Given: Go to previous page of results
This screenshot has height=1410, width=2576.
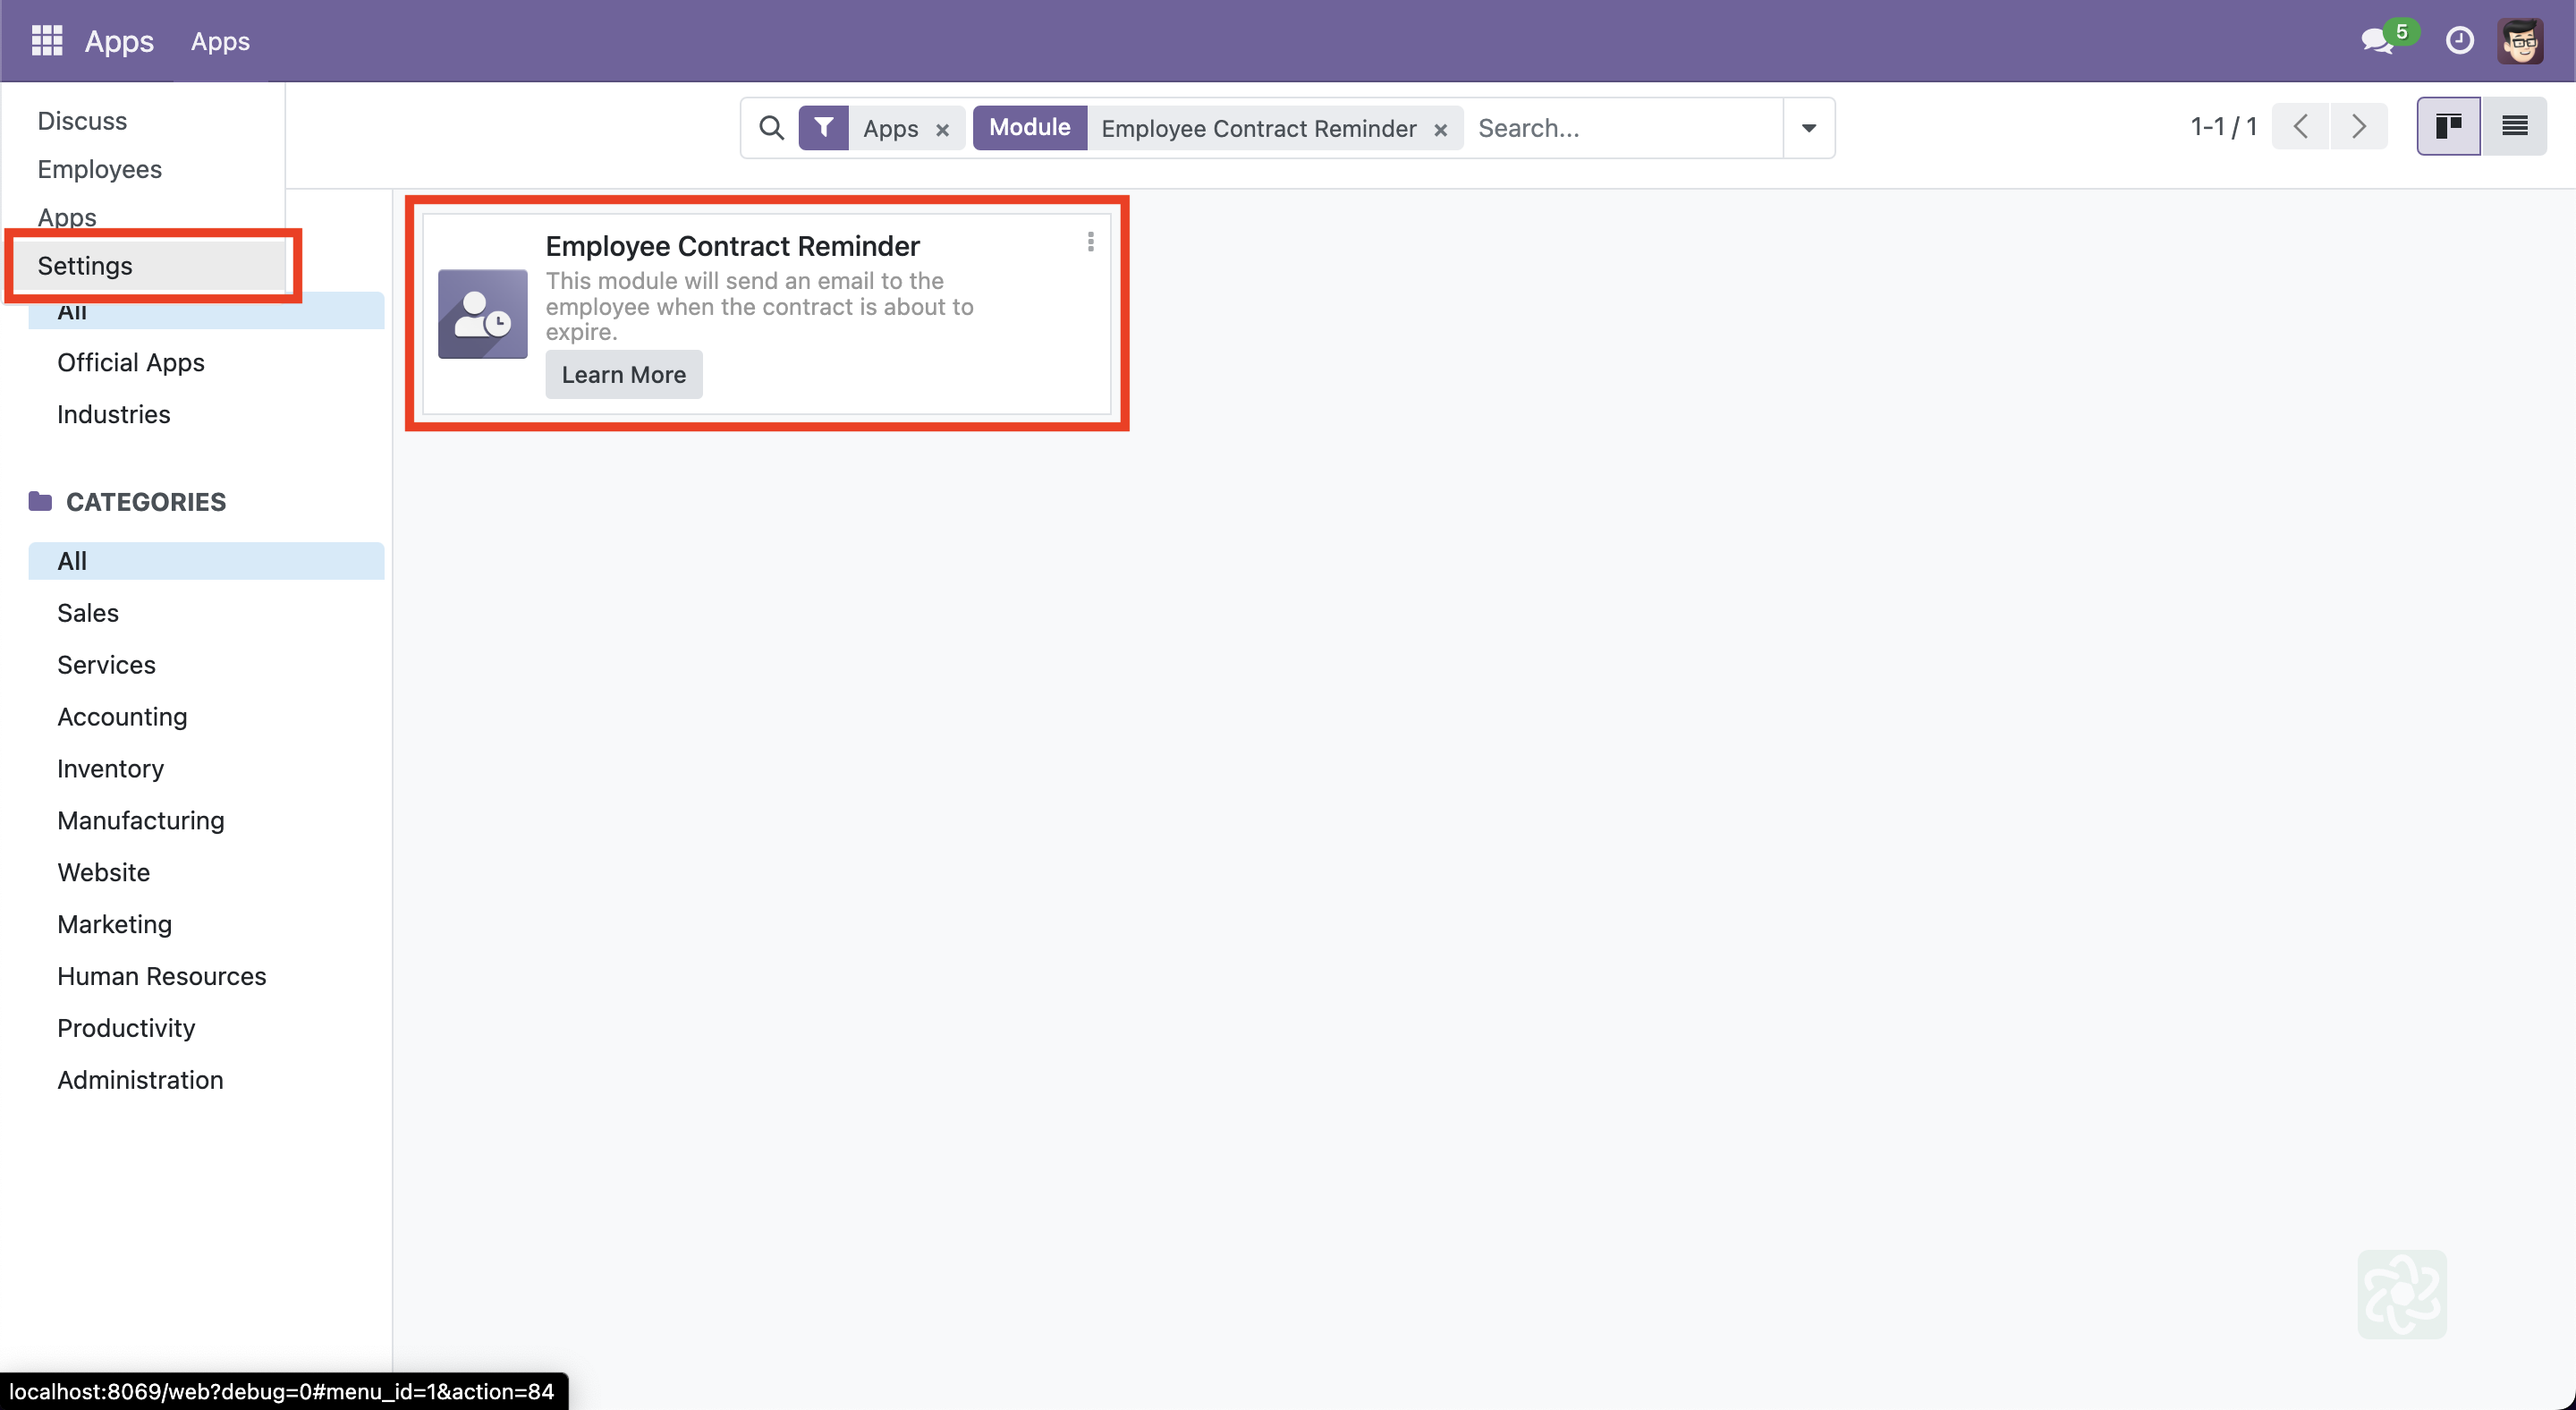Looking at the screenshot, I should tap(2300, 127).
